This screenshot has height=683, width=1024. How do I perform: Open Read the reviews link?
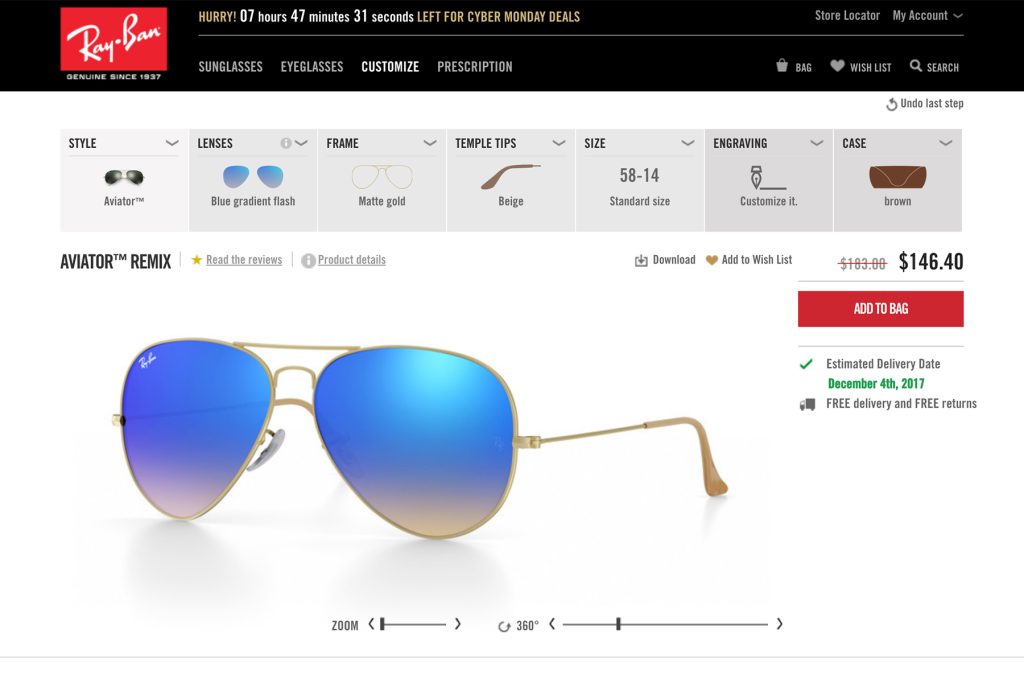[244, 260]
